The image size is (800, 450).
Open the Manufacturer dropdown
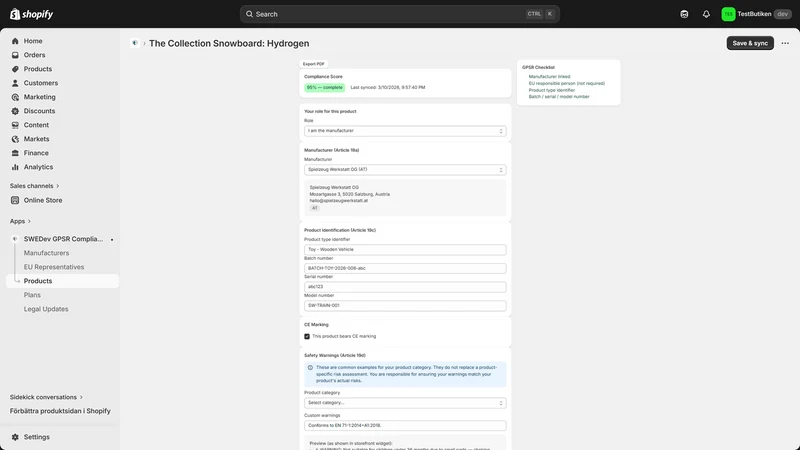(405, 169)
